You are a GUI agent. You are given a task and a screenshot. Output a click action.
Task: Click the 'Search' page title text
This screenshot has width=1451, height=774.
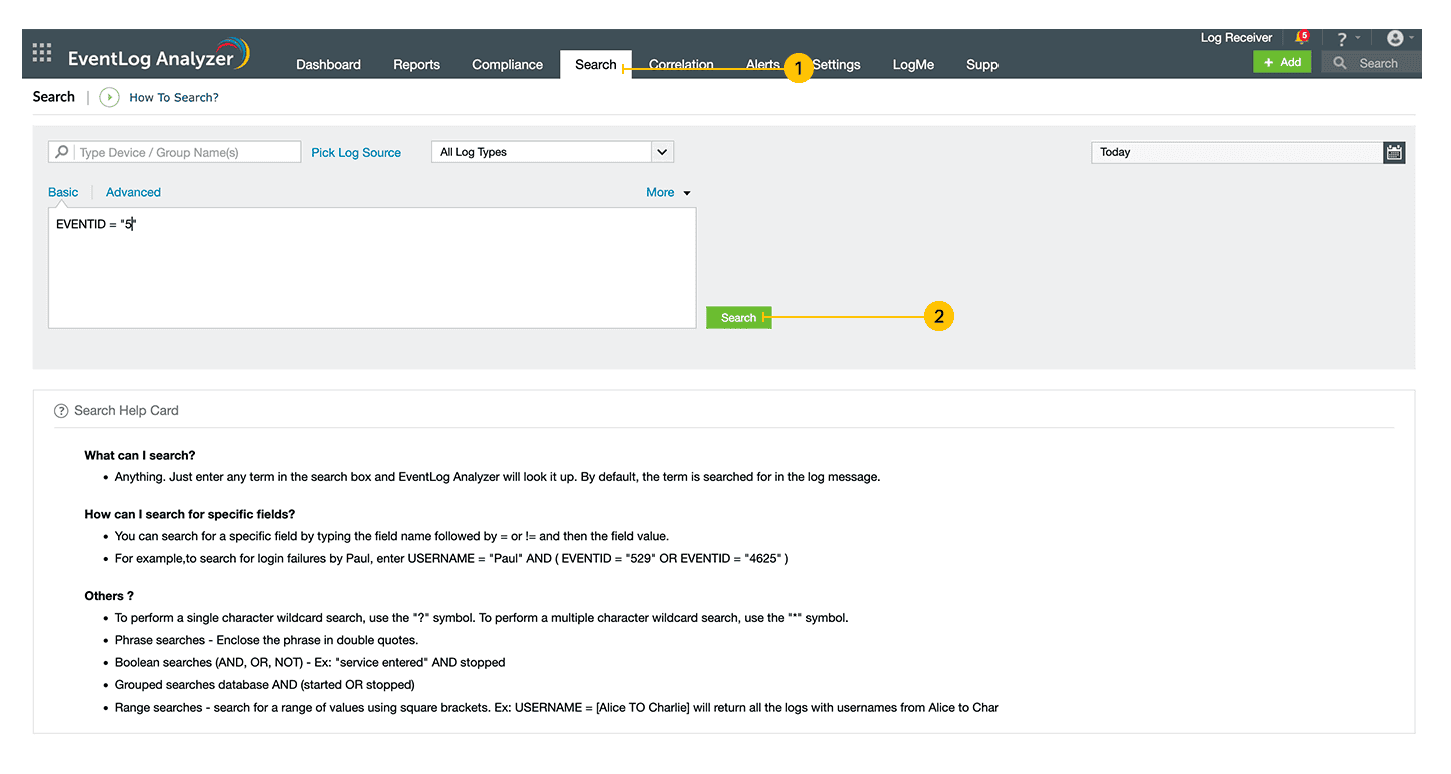(53, 97)
